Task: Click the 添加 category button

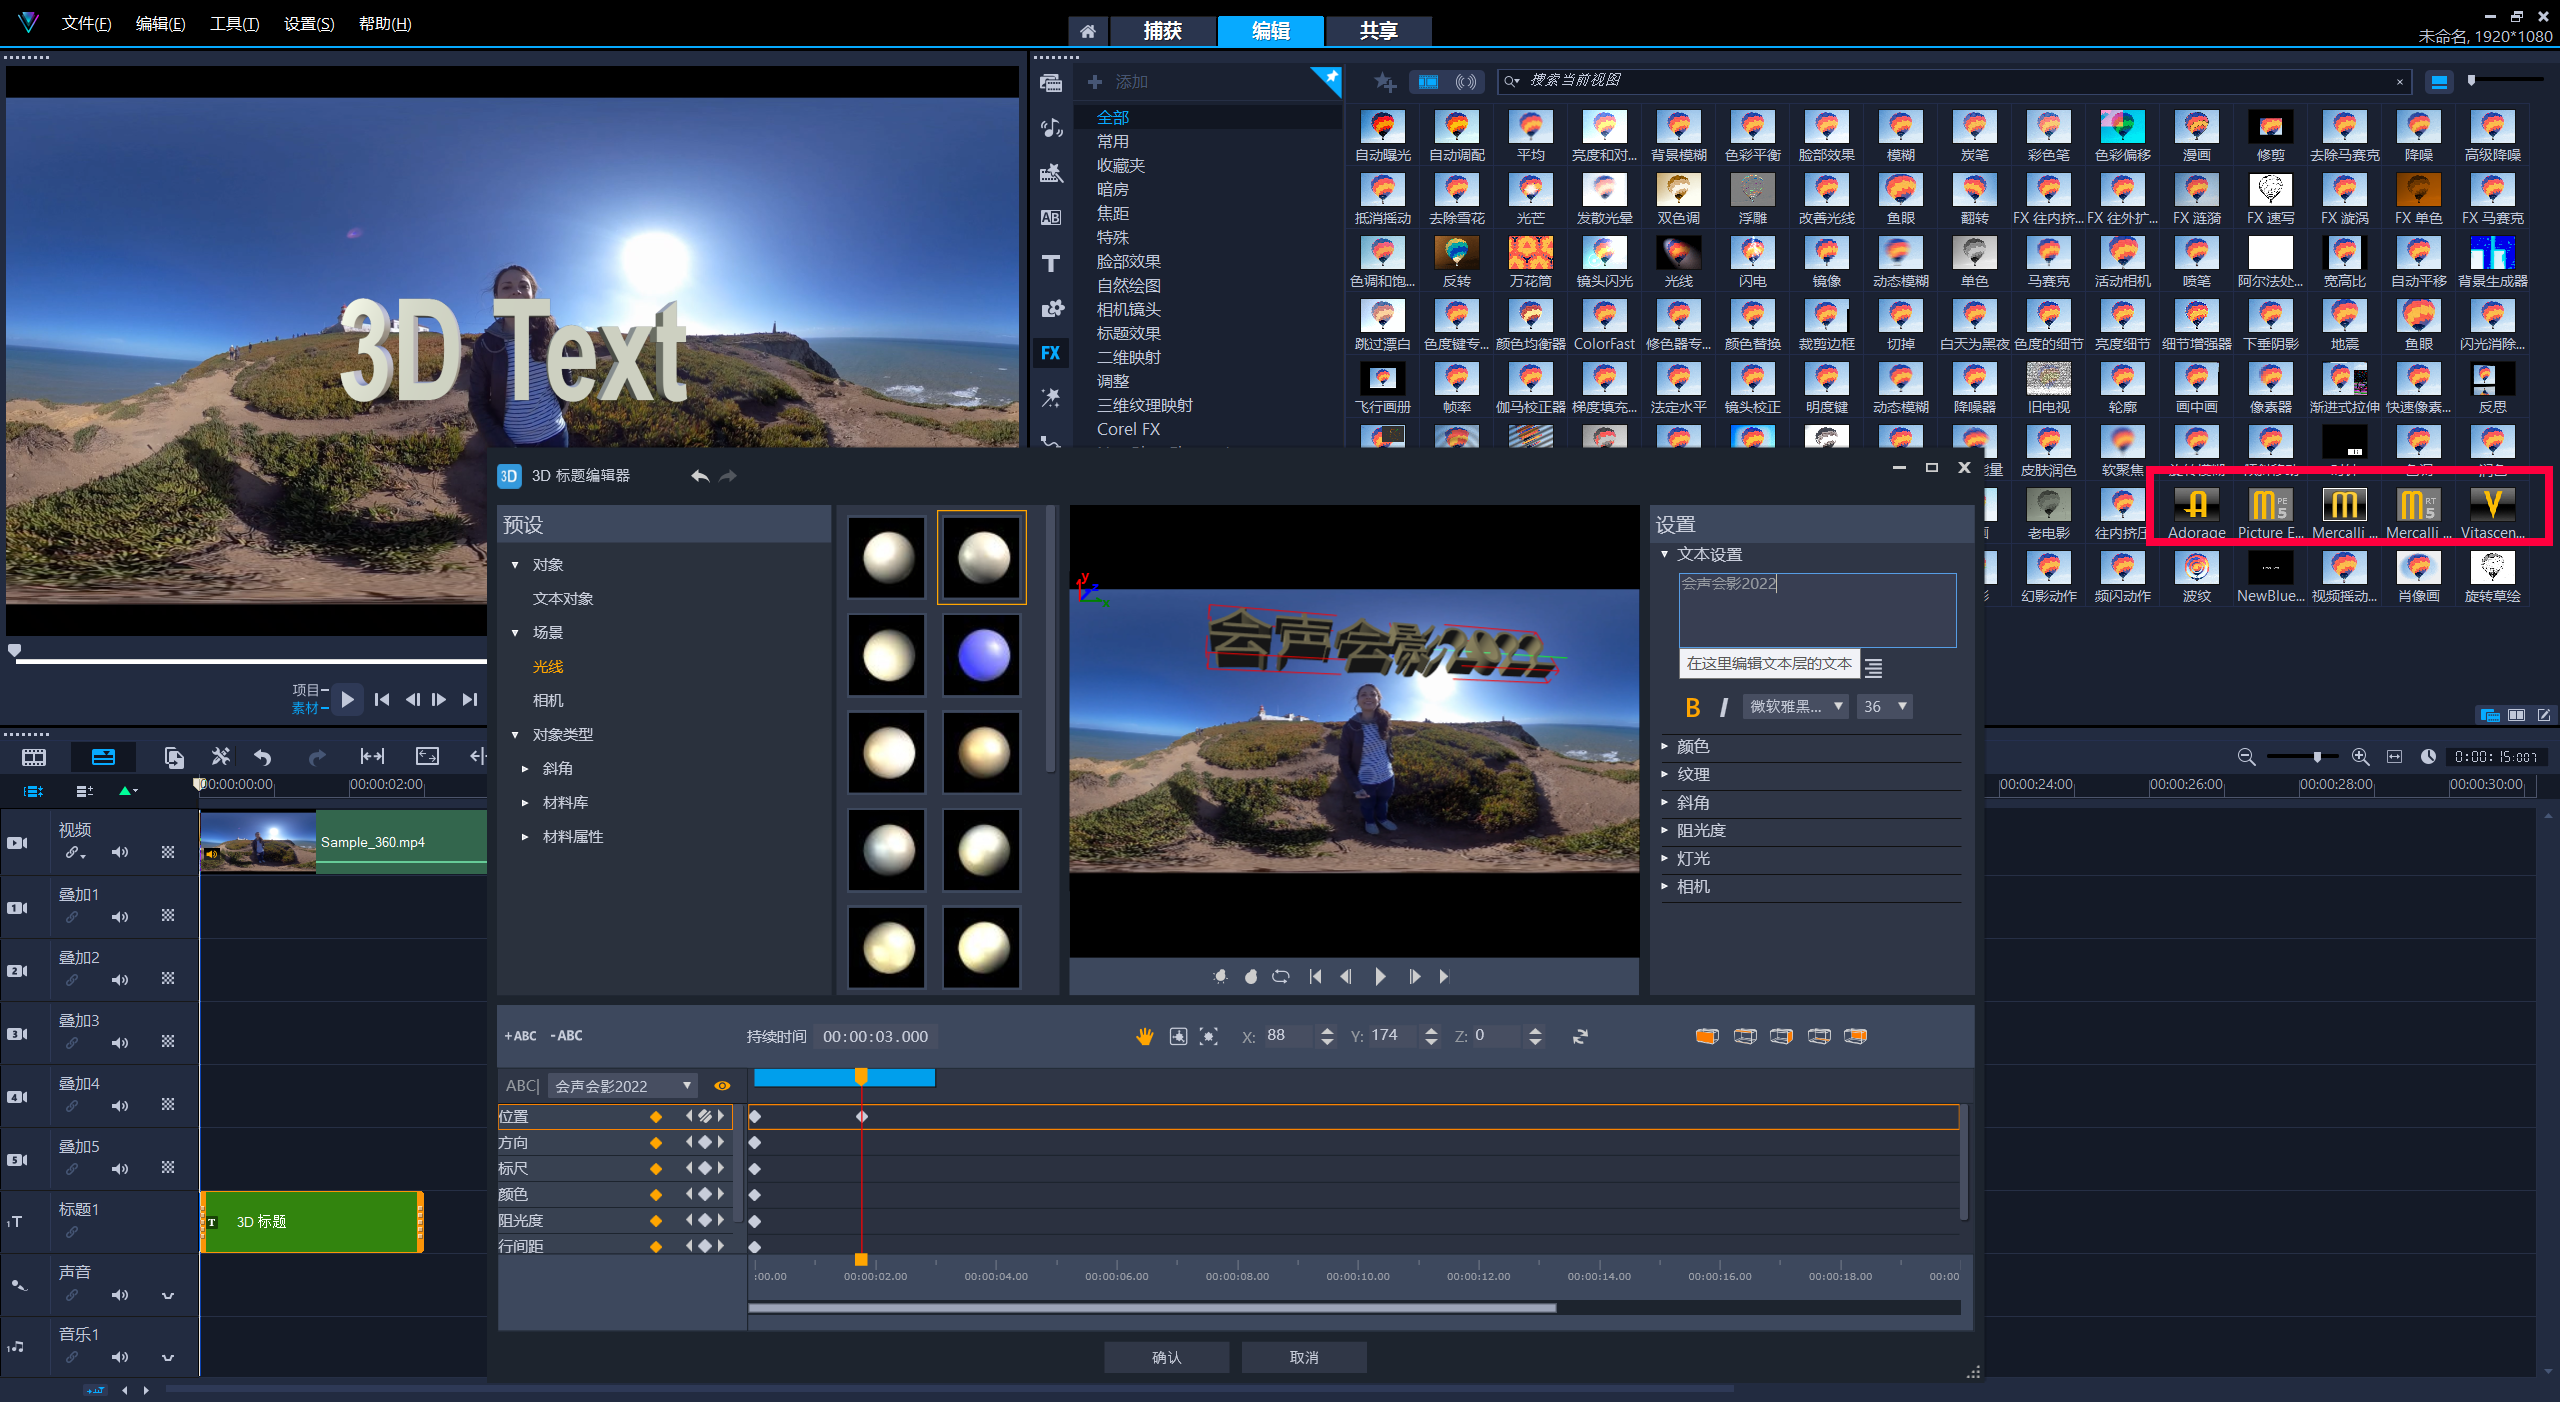Action: click(x=1118, y=82)
